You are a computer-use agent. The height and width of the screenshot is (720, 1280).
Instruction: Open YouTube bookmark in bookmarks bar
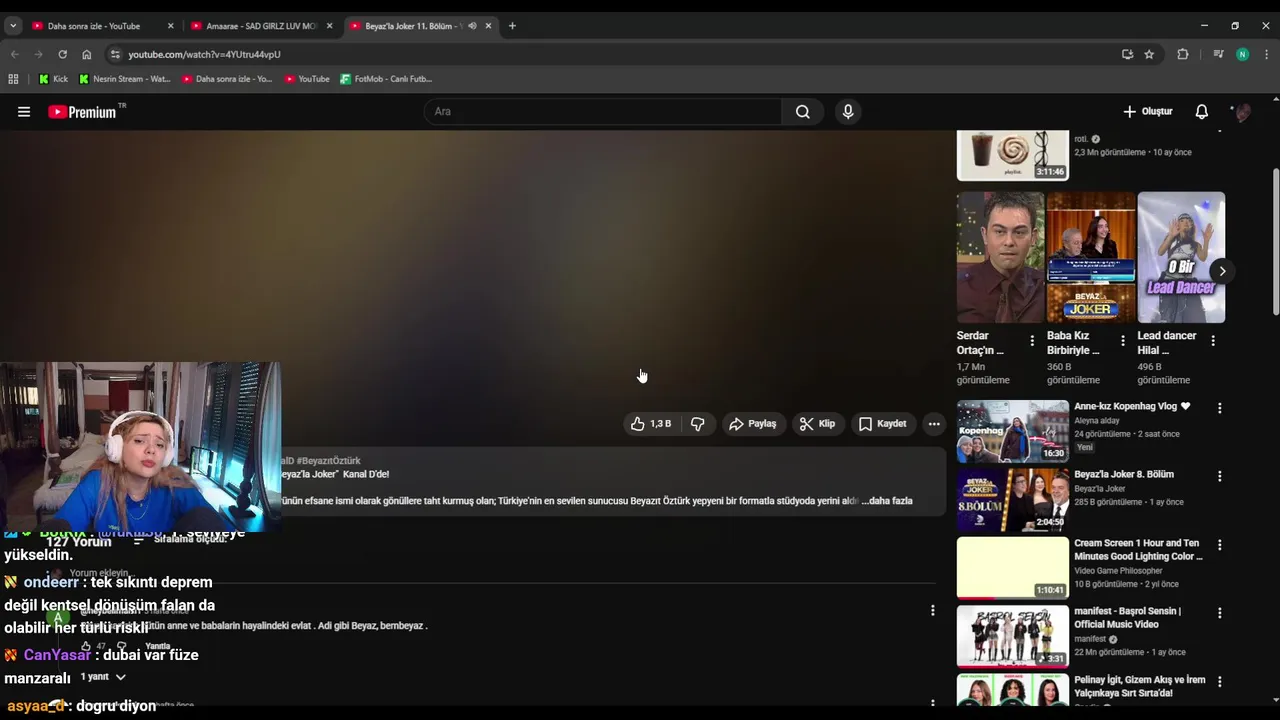pos(307,79)
